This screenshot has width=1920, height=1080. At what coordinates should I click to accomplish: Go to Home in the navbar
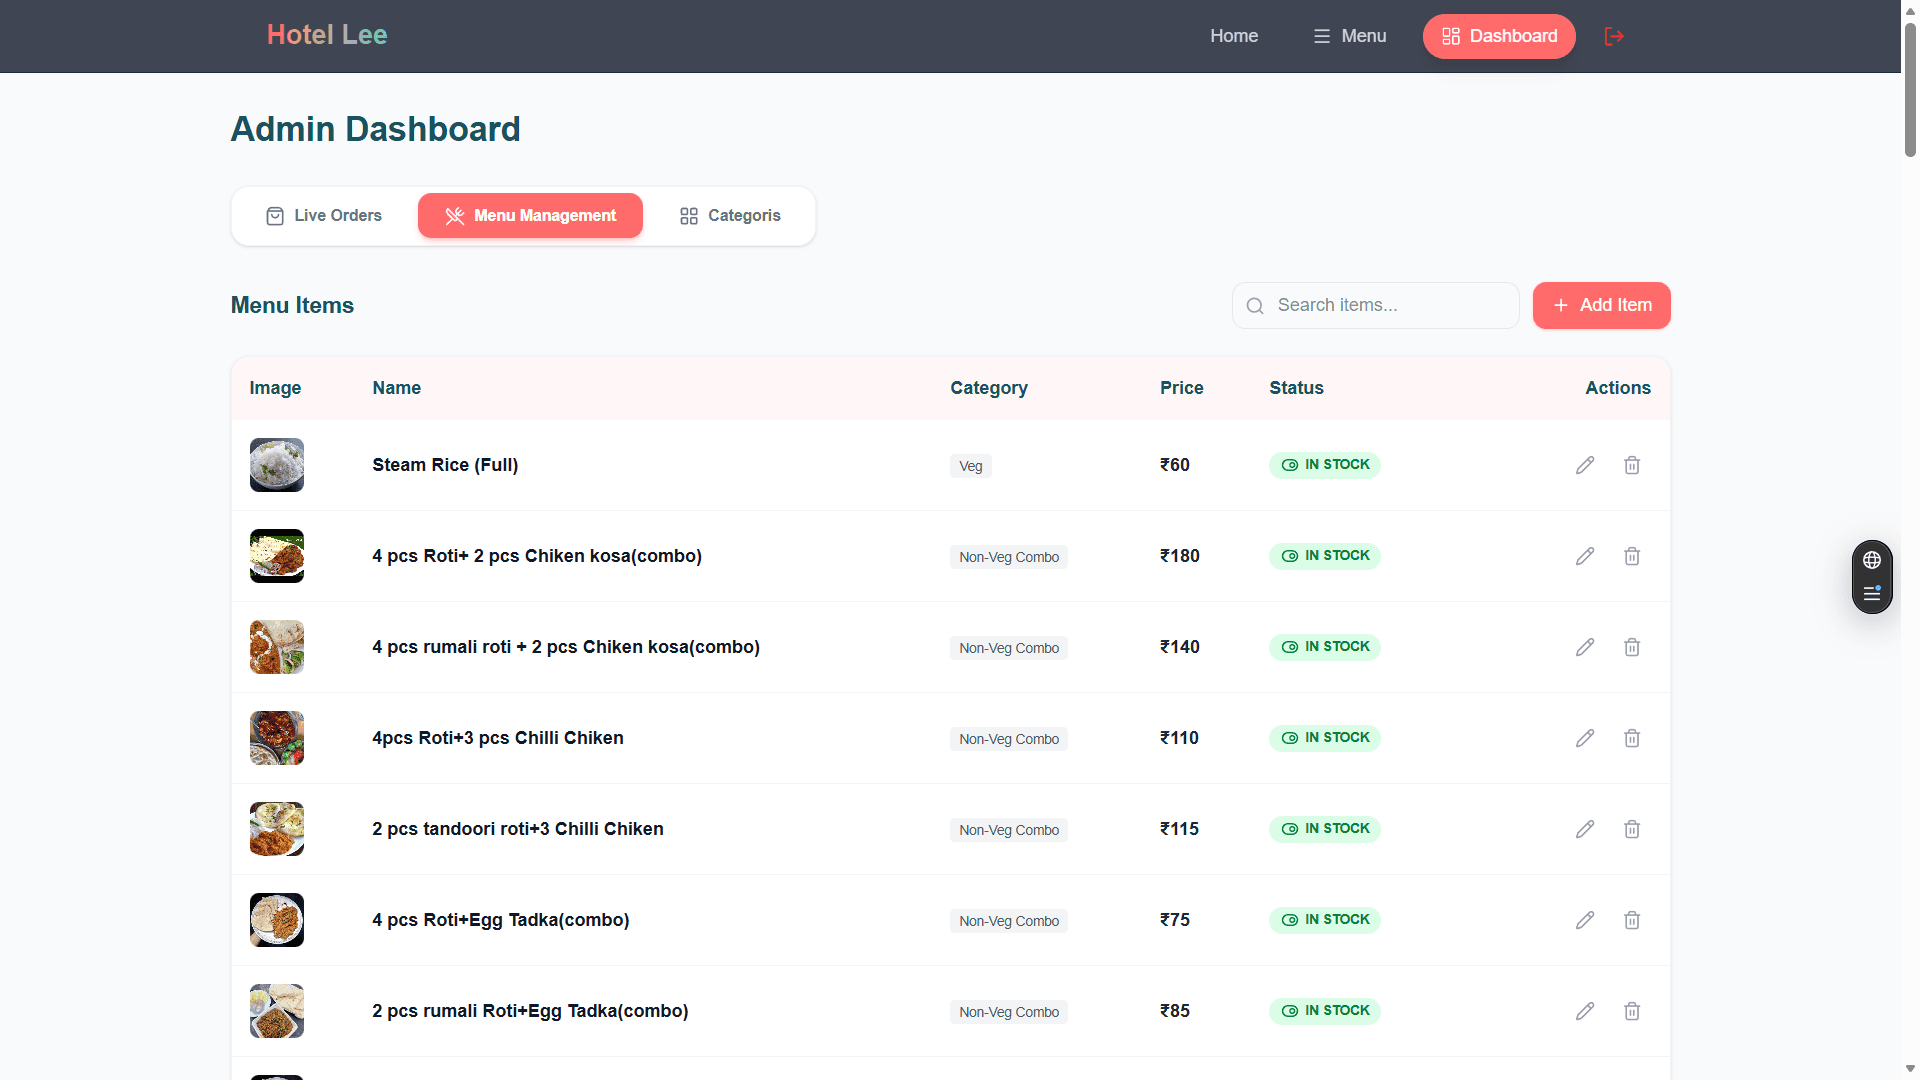pos(1234,36)
